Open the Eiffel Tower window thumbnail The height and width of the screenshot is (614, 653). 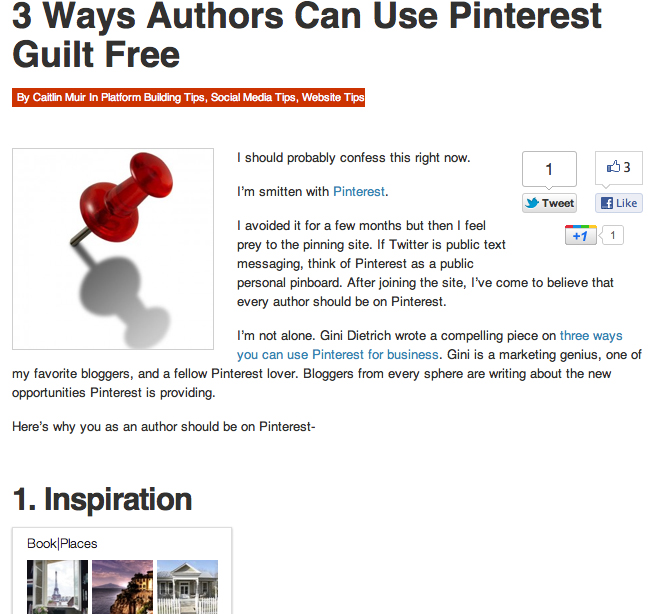[57, 586]
